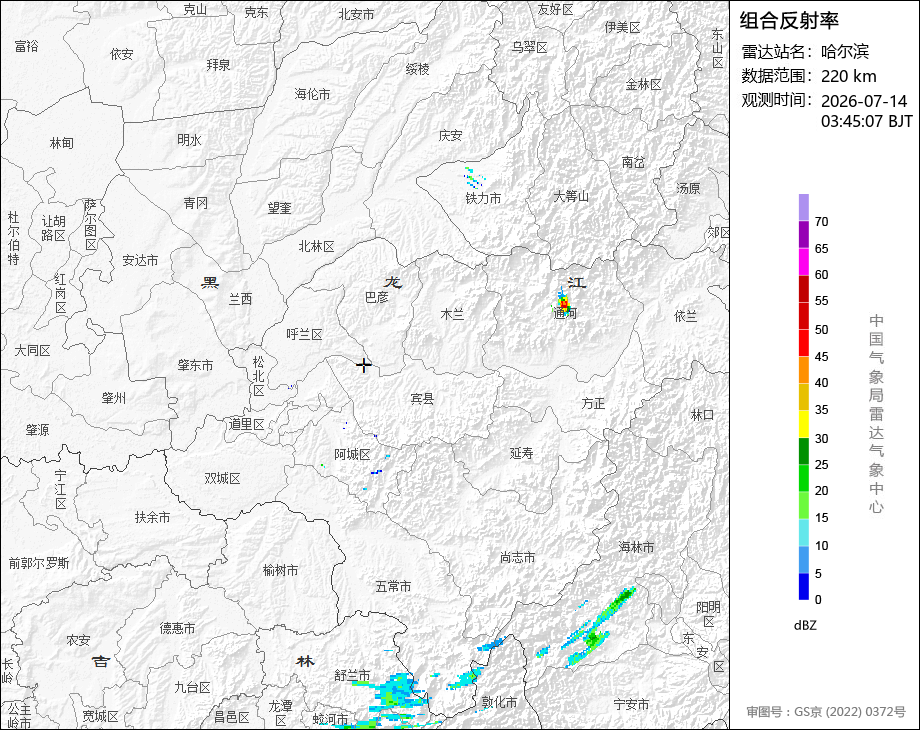This screenshot has height=730, width=920.
Task: Click the observation time 2026-07-14 value
Action: click(x=864, y=101)
